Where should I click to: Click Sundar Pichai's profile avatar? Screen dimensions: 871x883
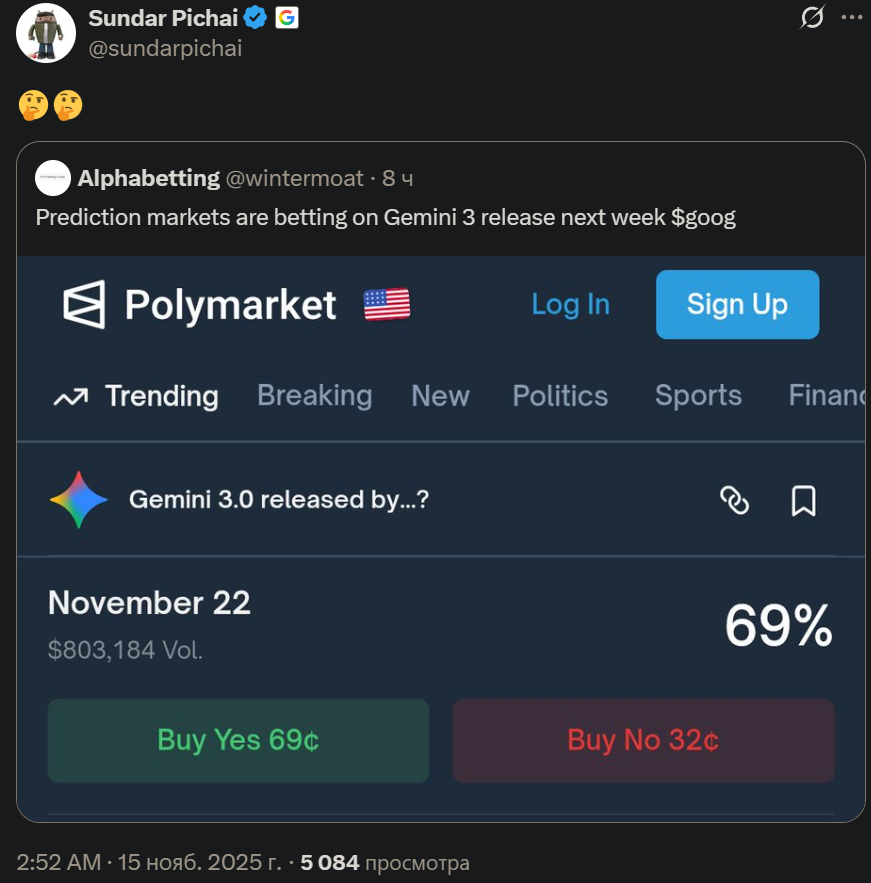(x=46, y=33)
